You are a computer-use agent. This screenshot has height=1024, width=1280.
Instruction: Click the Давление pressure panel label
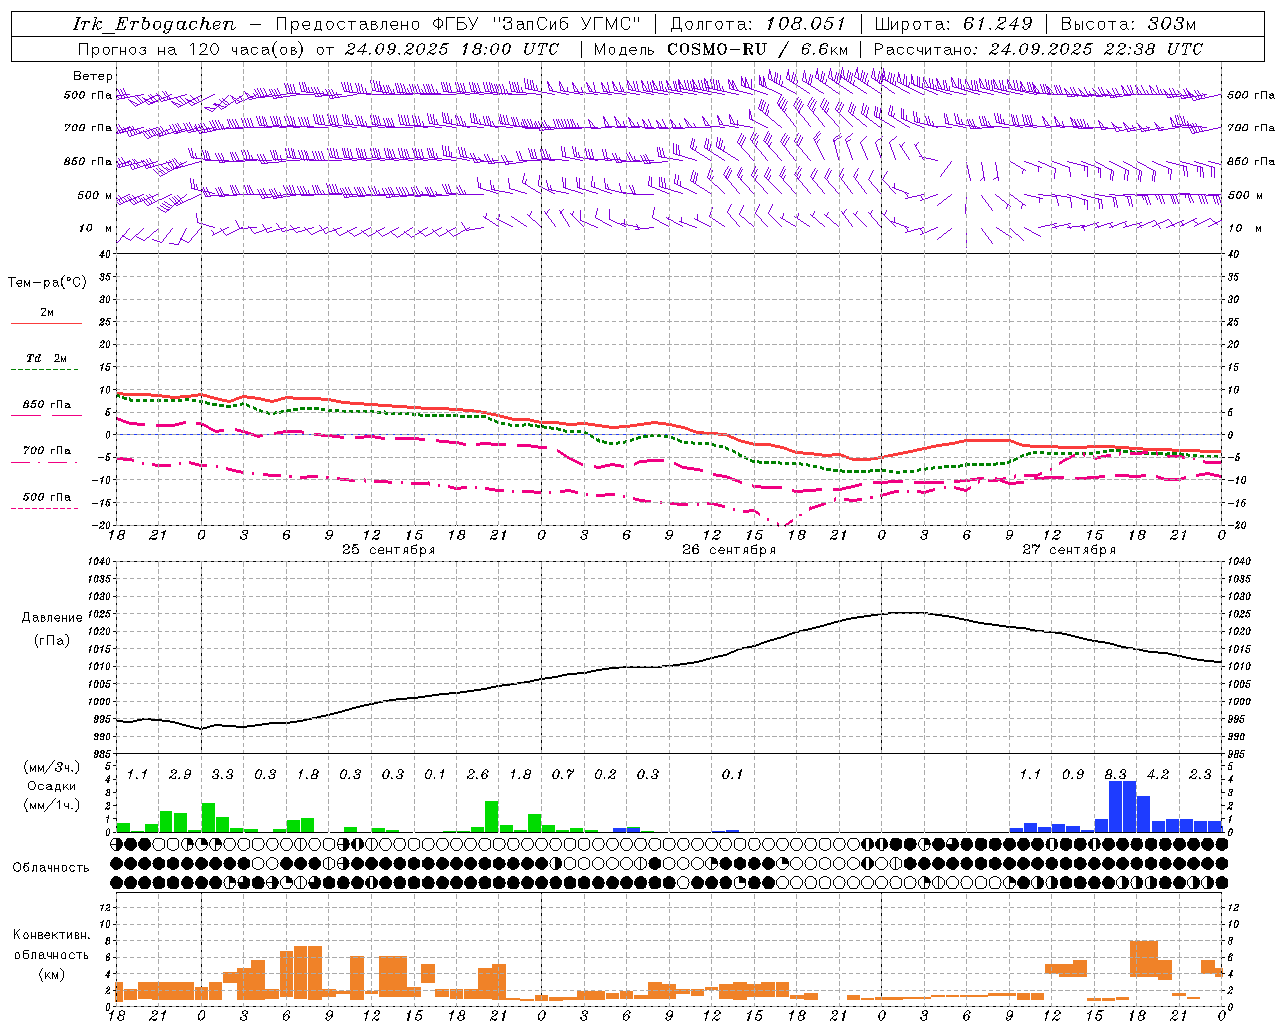[52, 618]
